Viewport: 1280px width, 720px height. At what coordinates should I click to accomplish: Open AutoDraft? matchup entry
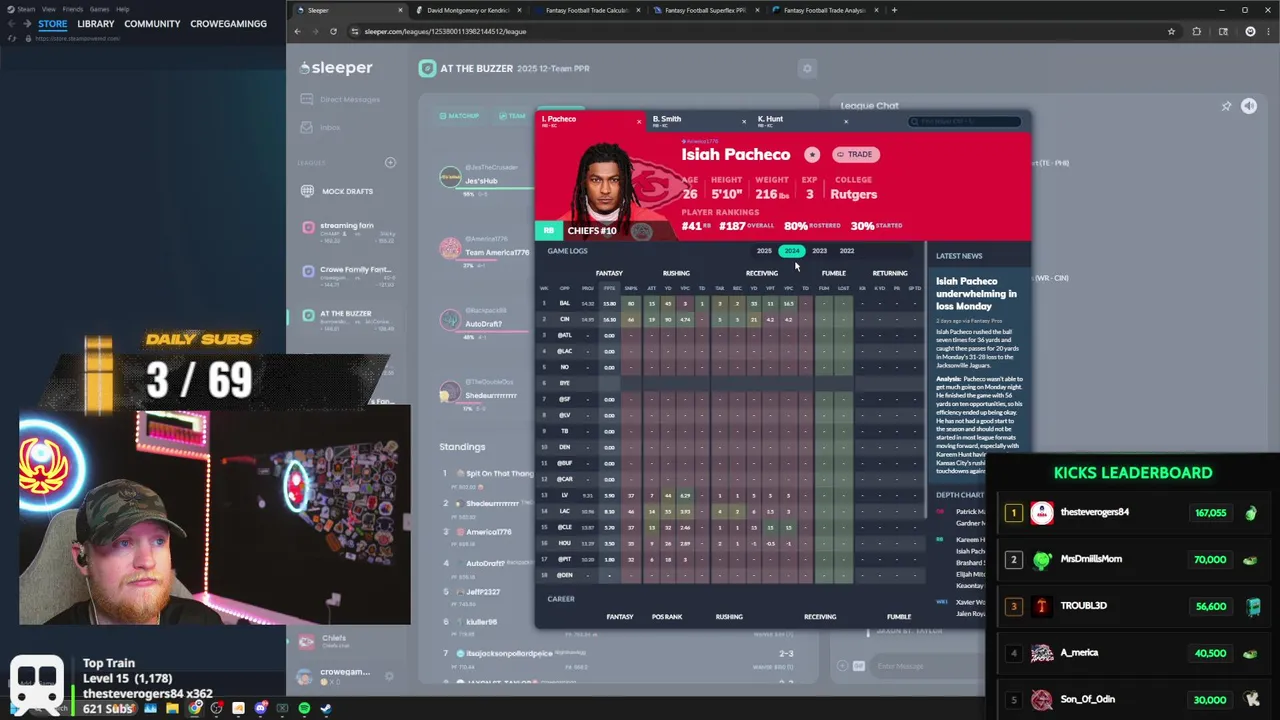484,324
